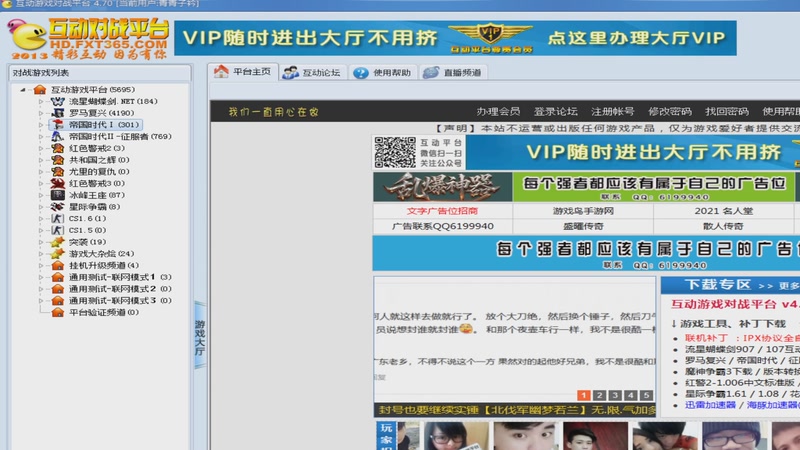Click the 通用测试-联网模式1 house icon
800x450 pixels.
(58, 277)
